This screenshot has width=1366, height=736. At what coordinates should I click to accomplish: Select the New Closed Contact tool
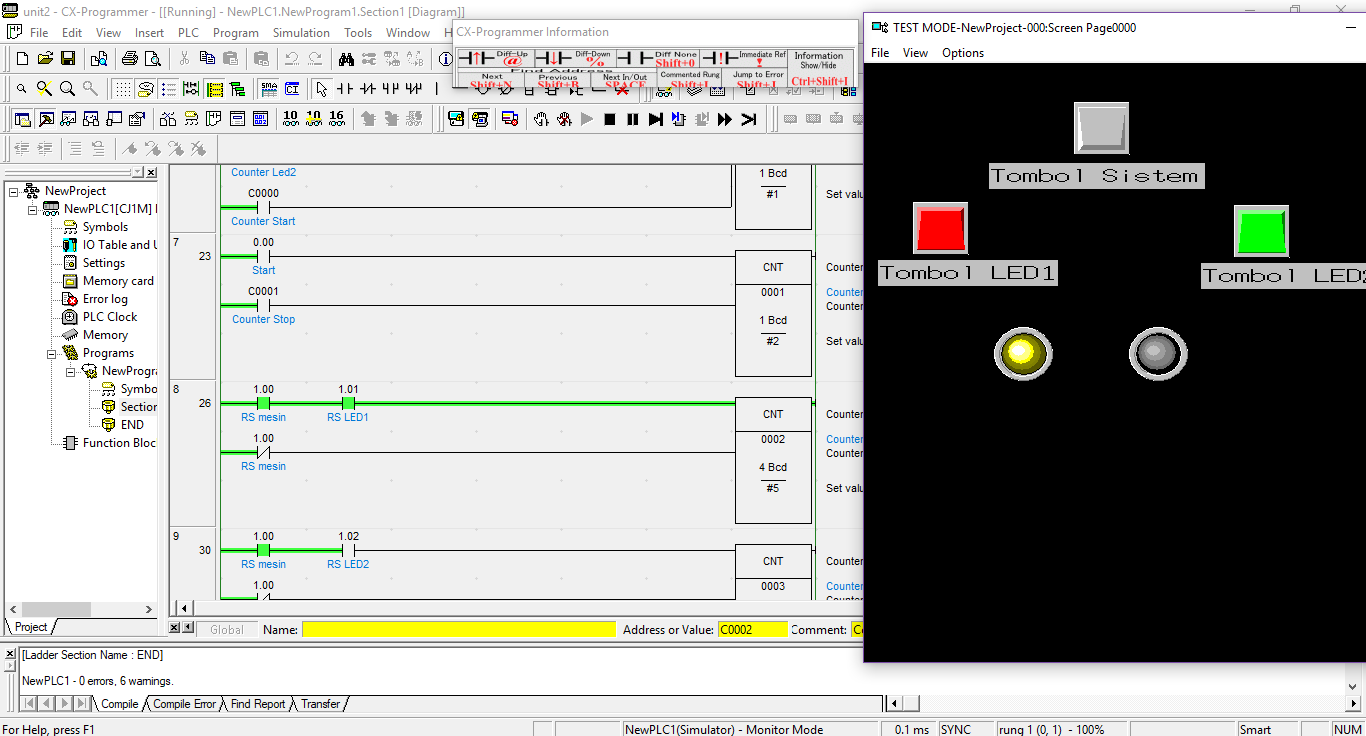click(368, 89)
